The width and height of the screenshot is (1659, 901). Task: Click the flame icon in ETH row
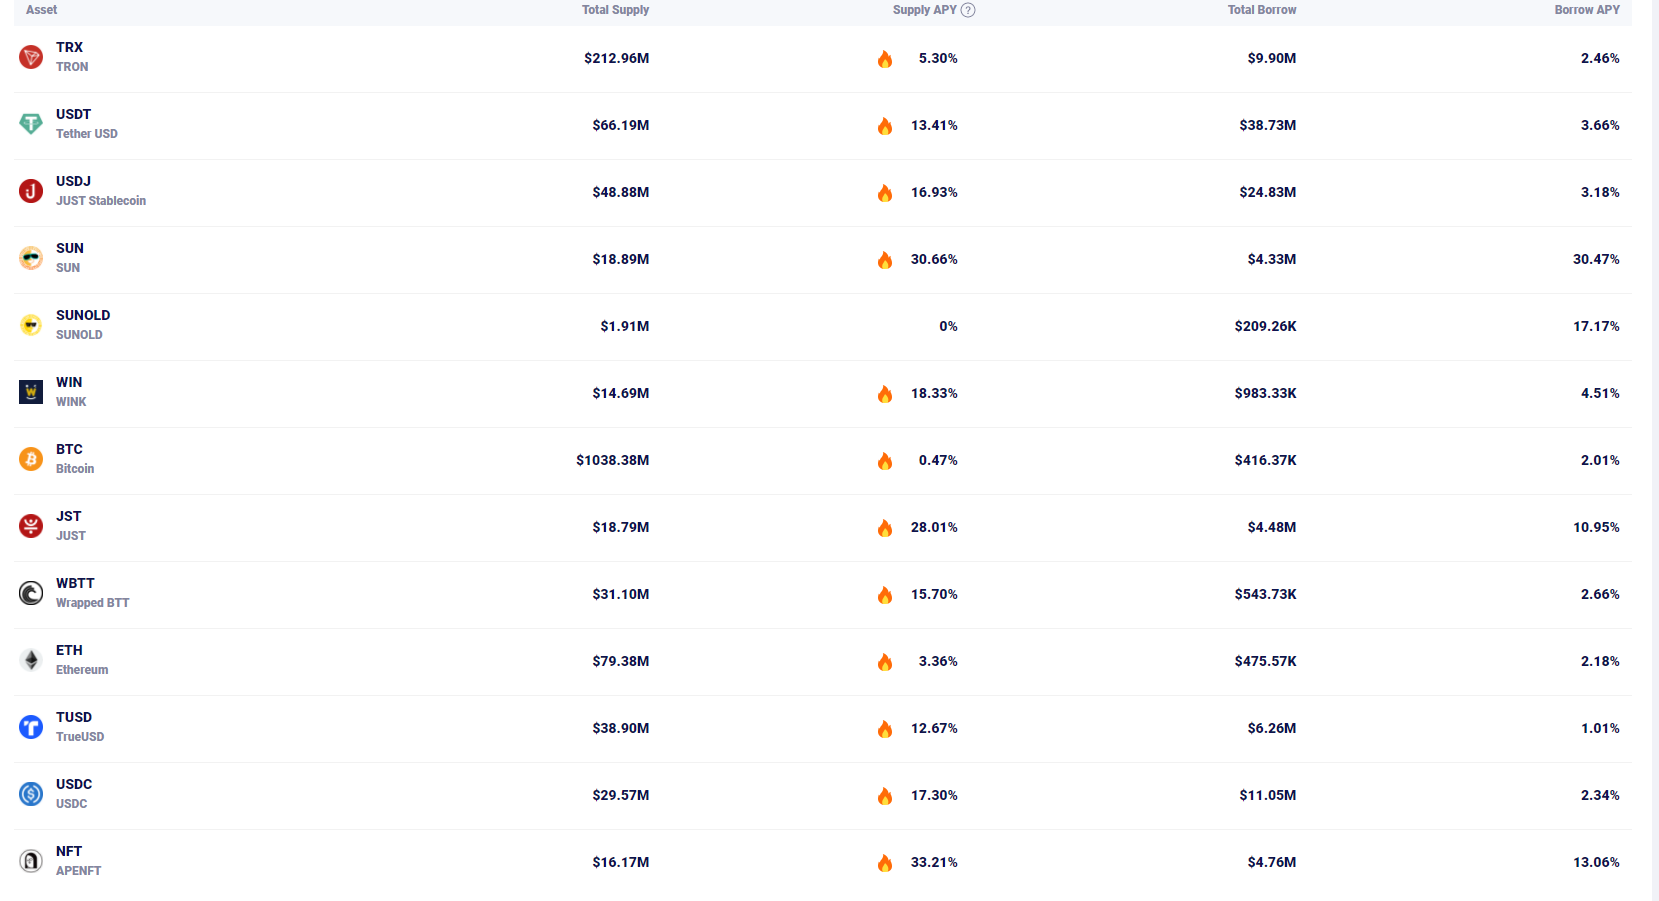pos(885,662)
